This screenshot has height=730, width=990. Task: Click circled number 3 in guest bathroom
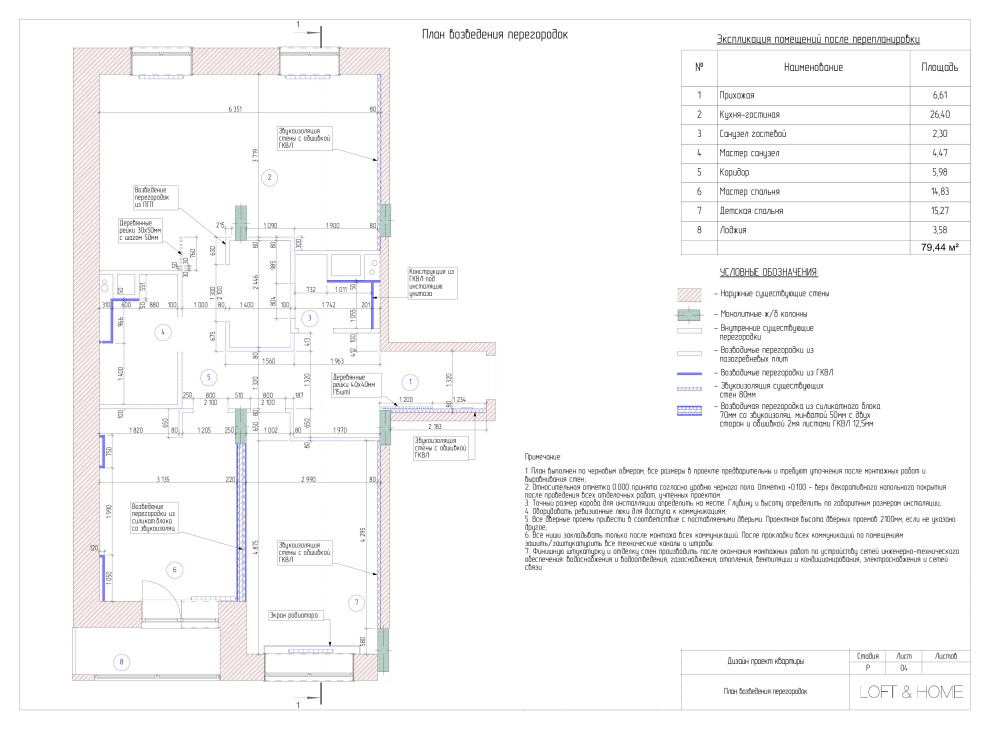(309, 318)
